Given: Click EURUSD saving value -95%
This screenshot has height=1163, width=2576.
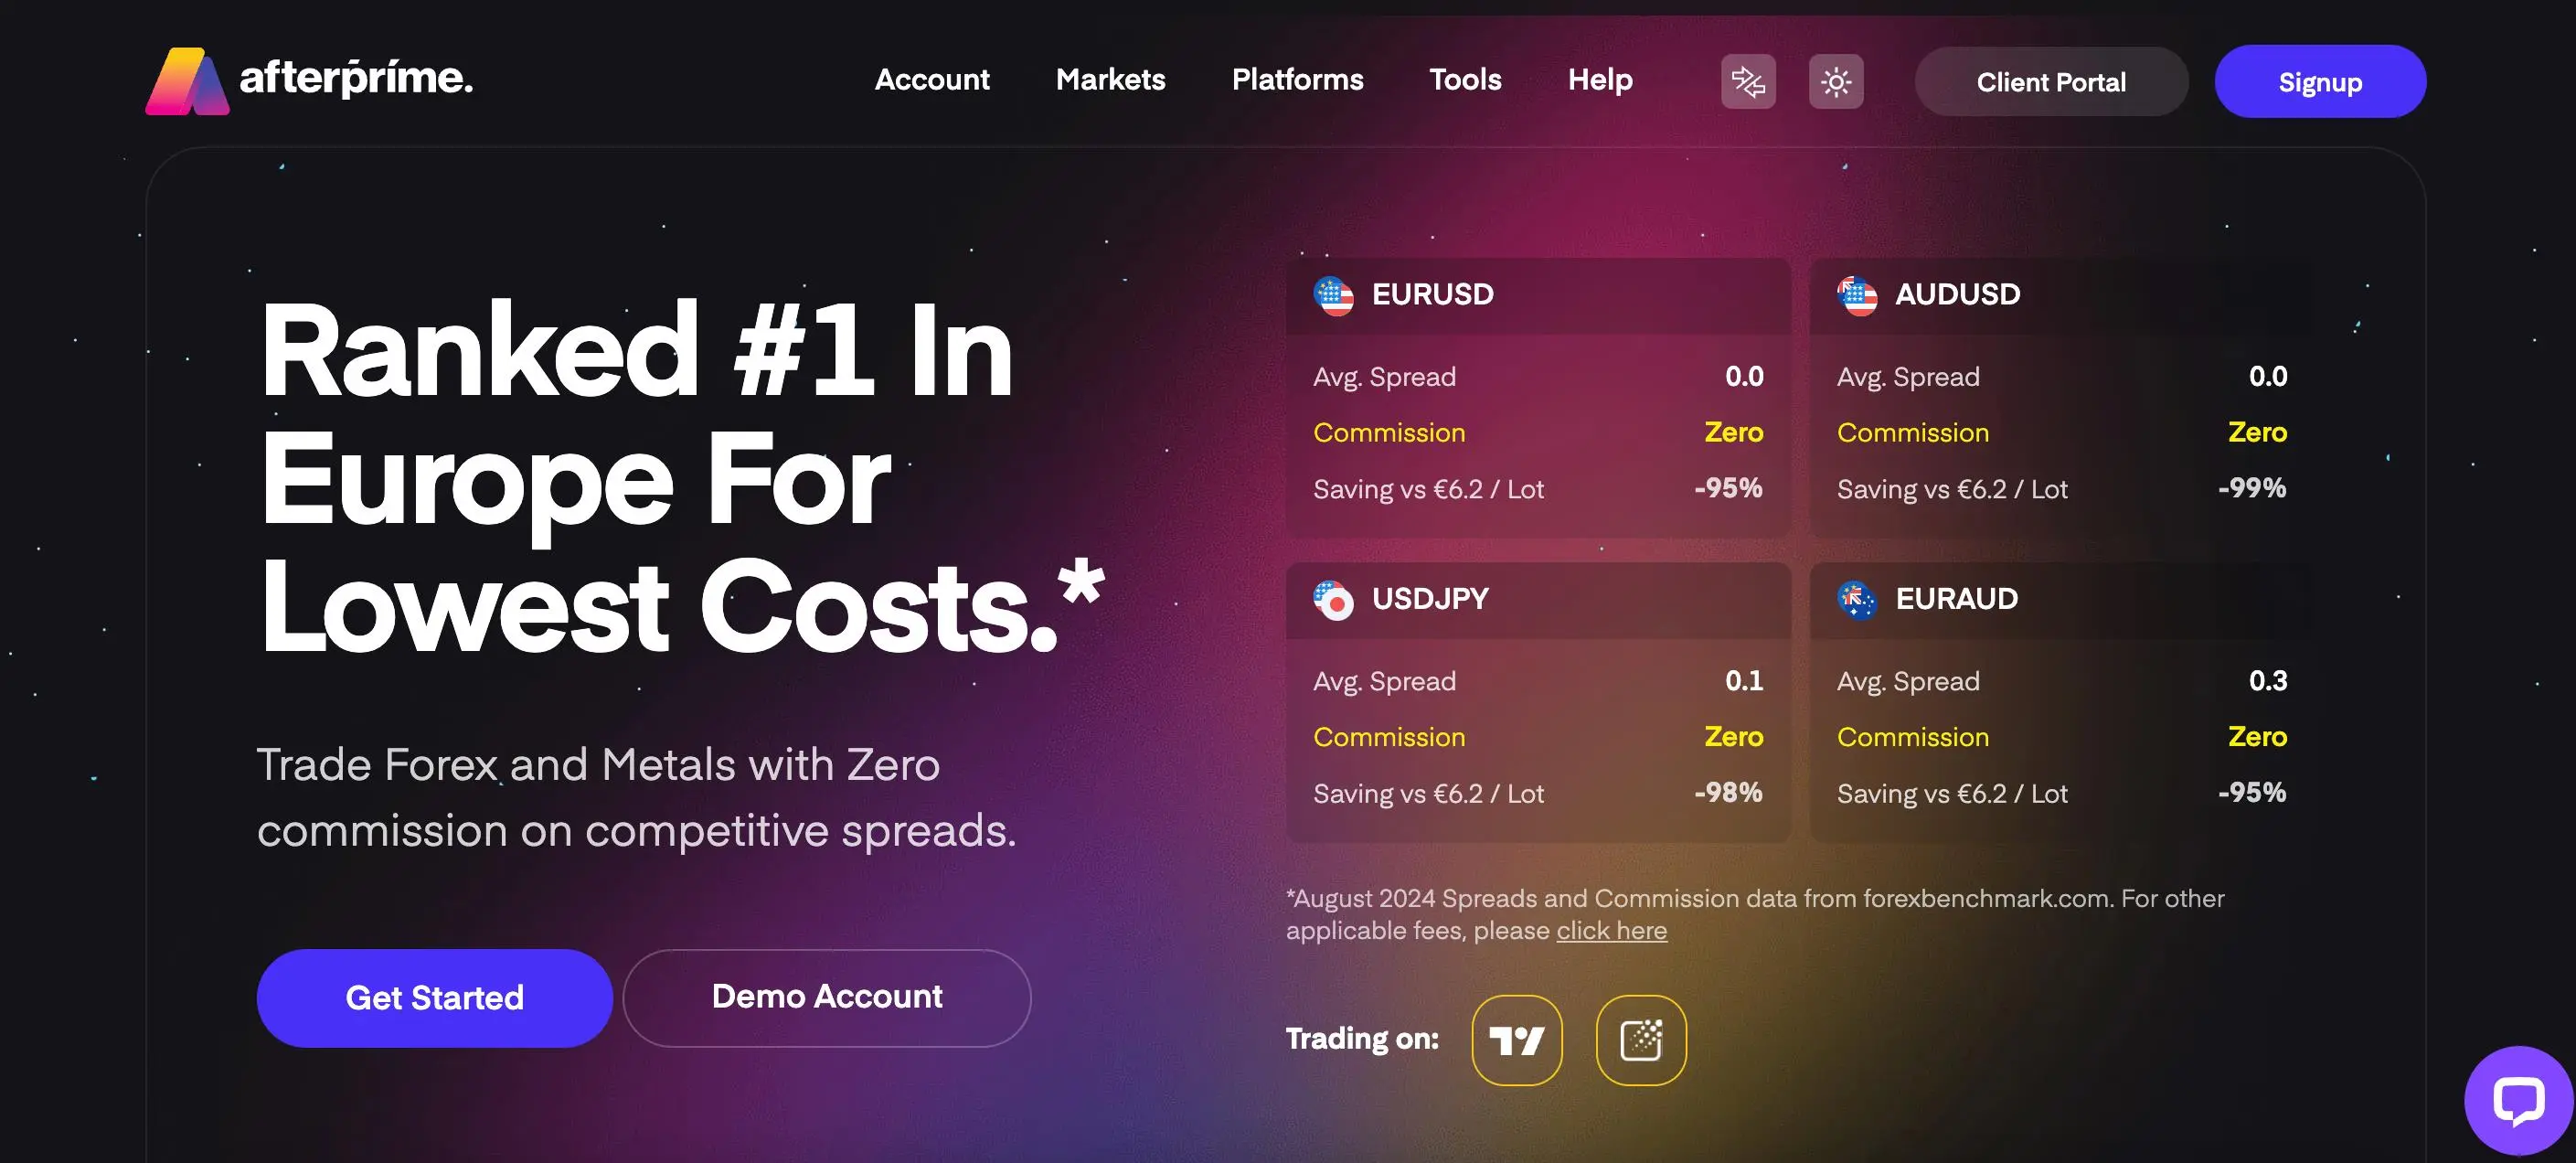Looking at the screenshot, I should 1728,488.
